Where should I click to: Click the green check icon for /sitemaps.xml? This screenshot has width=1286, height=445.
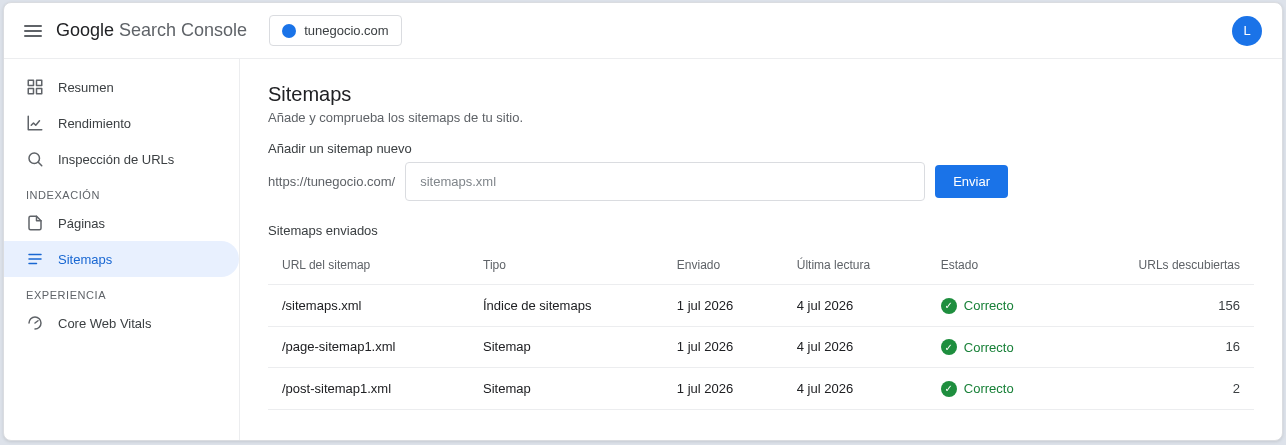[x=949, y=306]
